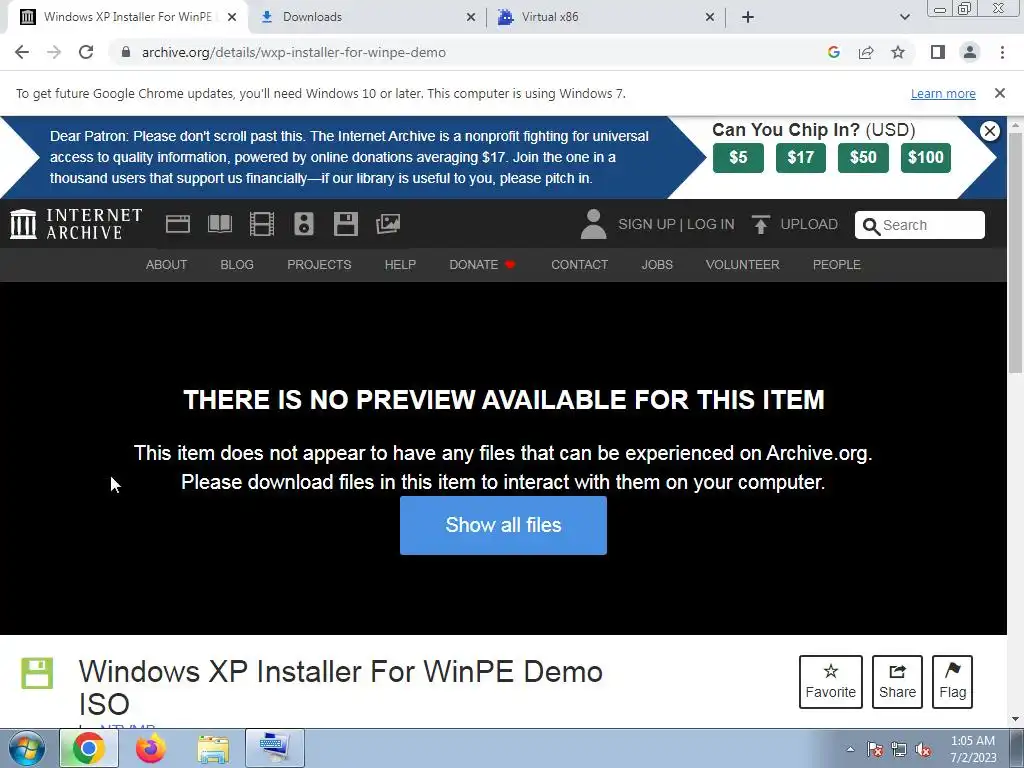
Task: Bookmark this page with the star icon
Action: coord(898,52)
